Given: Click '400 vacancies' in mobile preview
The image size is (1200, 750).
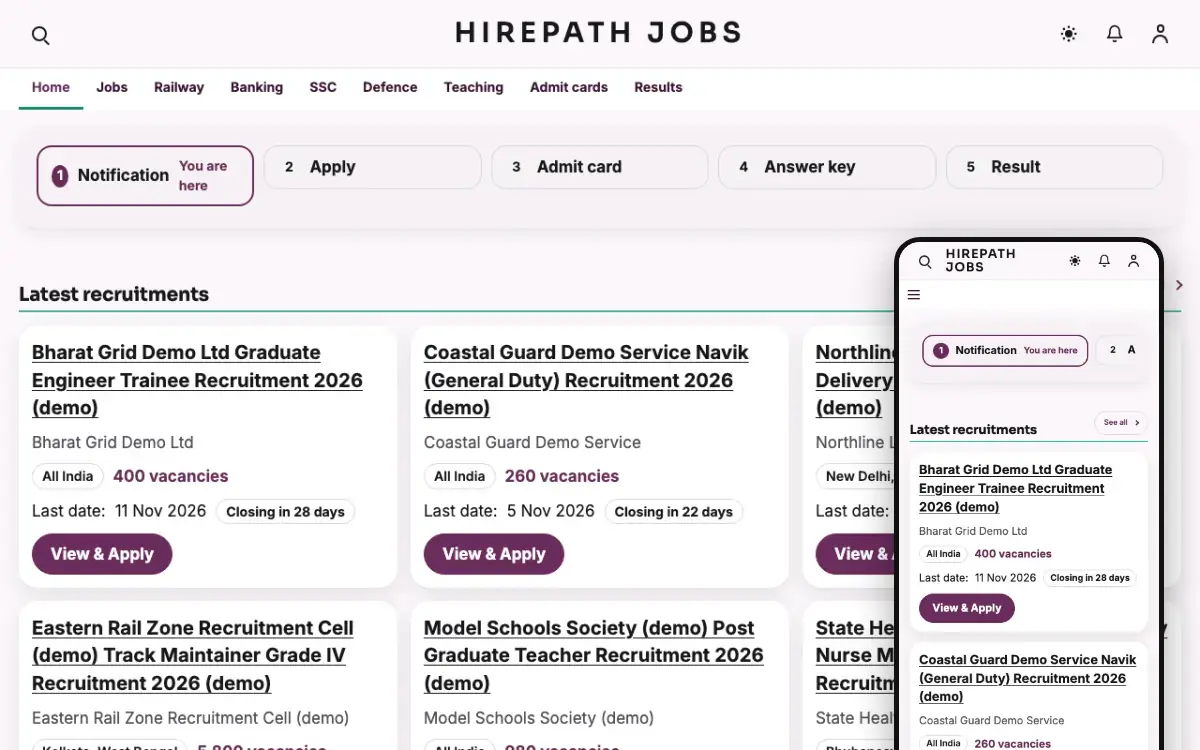Looking at the screenshot, I should pyautogui.click(x=1013, y=554).
